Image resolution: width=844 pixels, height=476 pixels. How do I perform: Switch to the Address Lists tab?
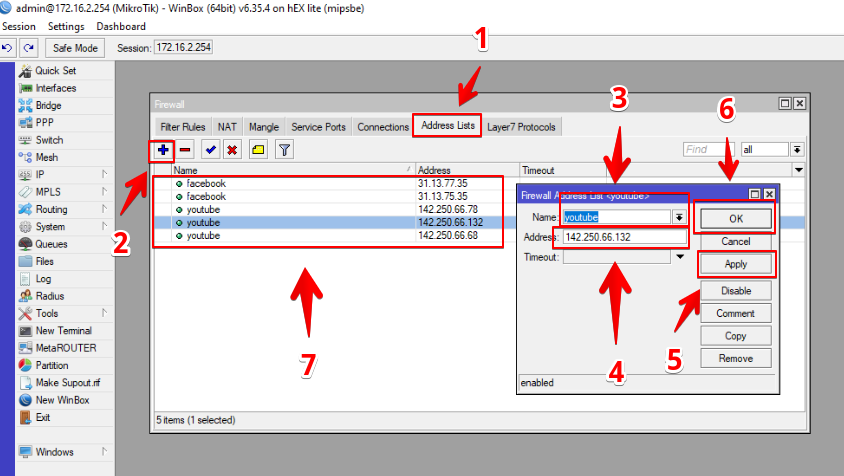click(x=448, y=125)
